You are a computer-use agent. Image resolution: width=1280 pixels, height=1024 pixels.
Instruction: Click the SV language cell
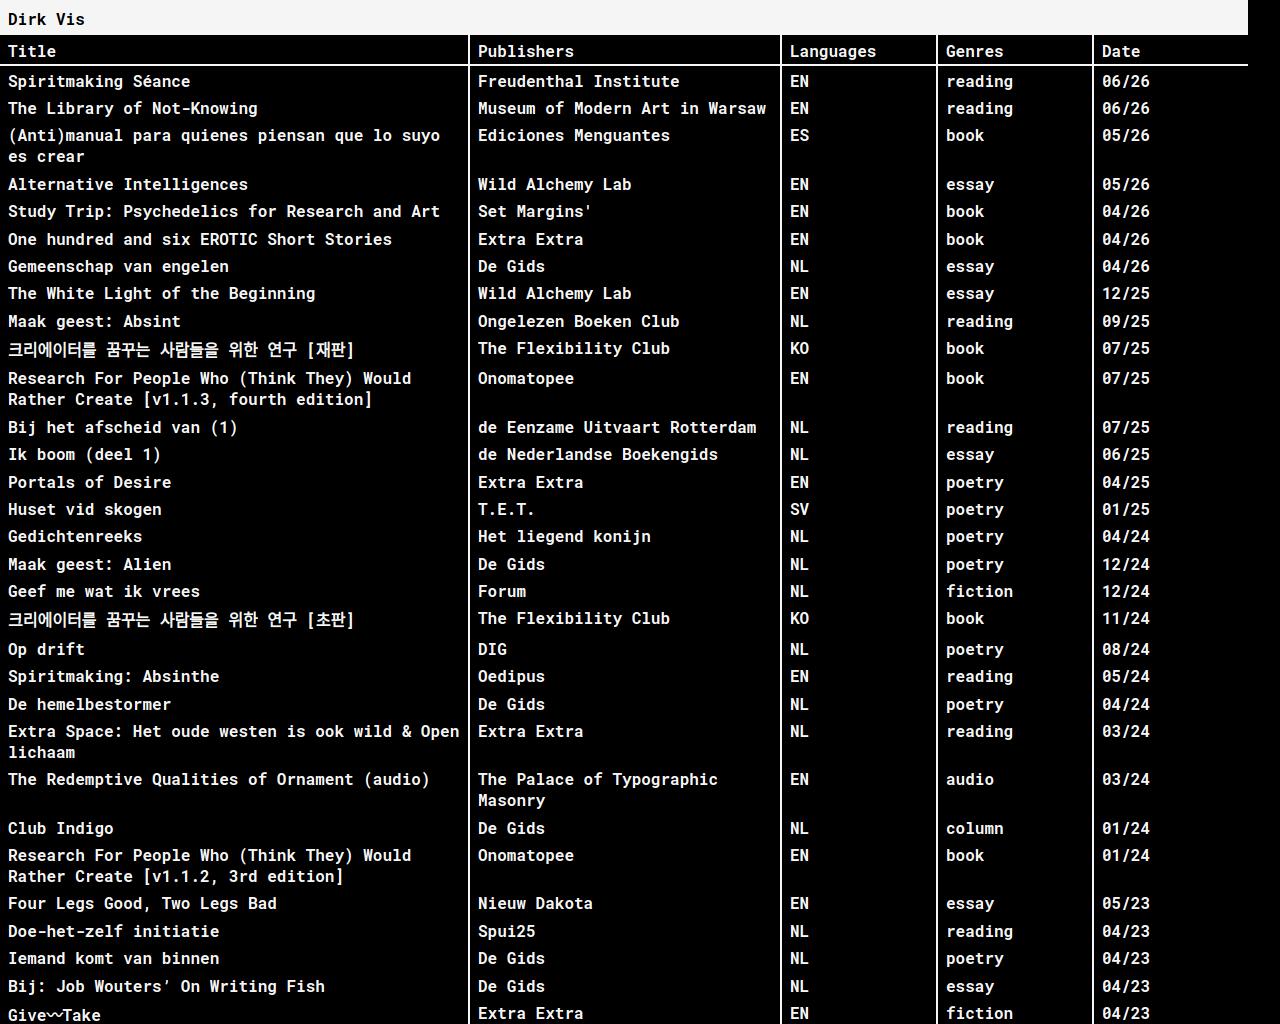point(799,509)
